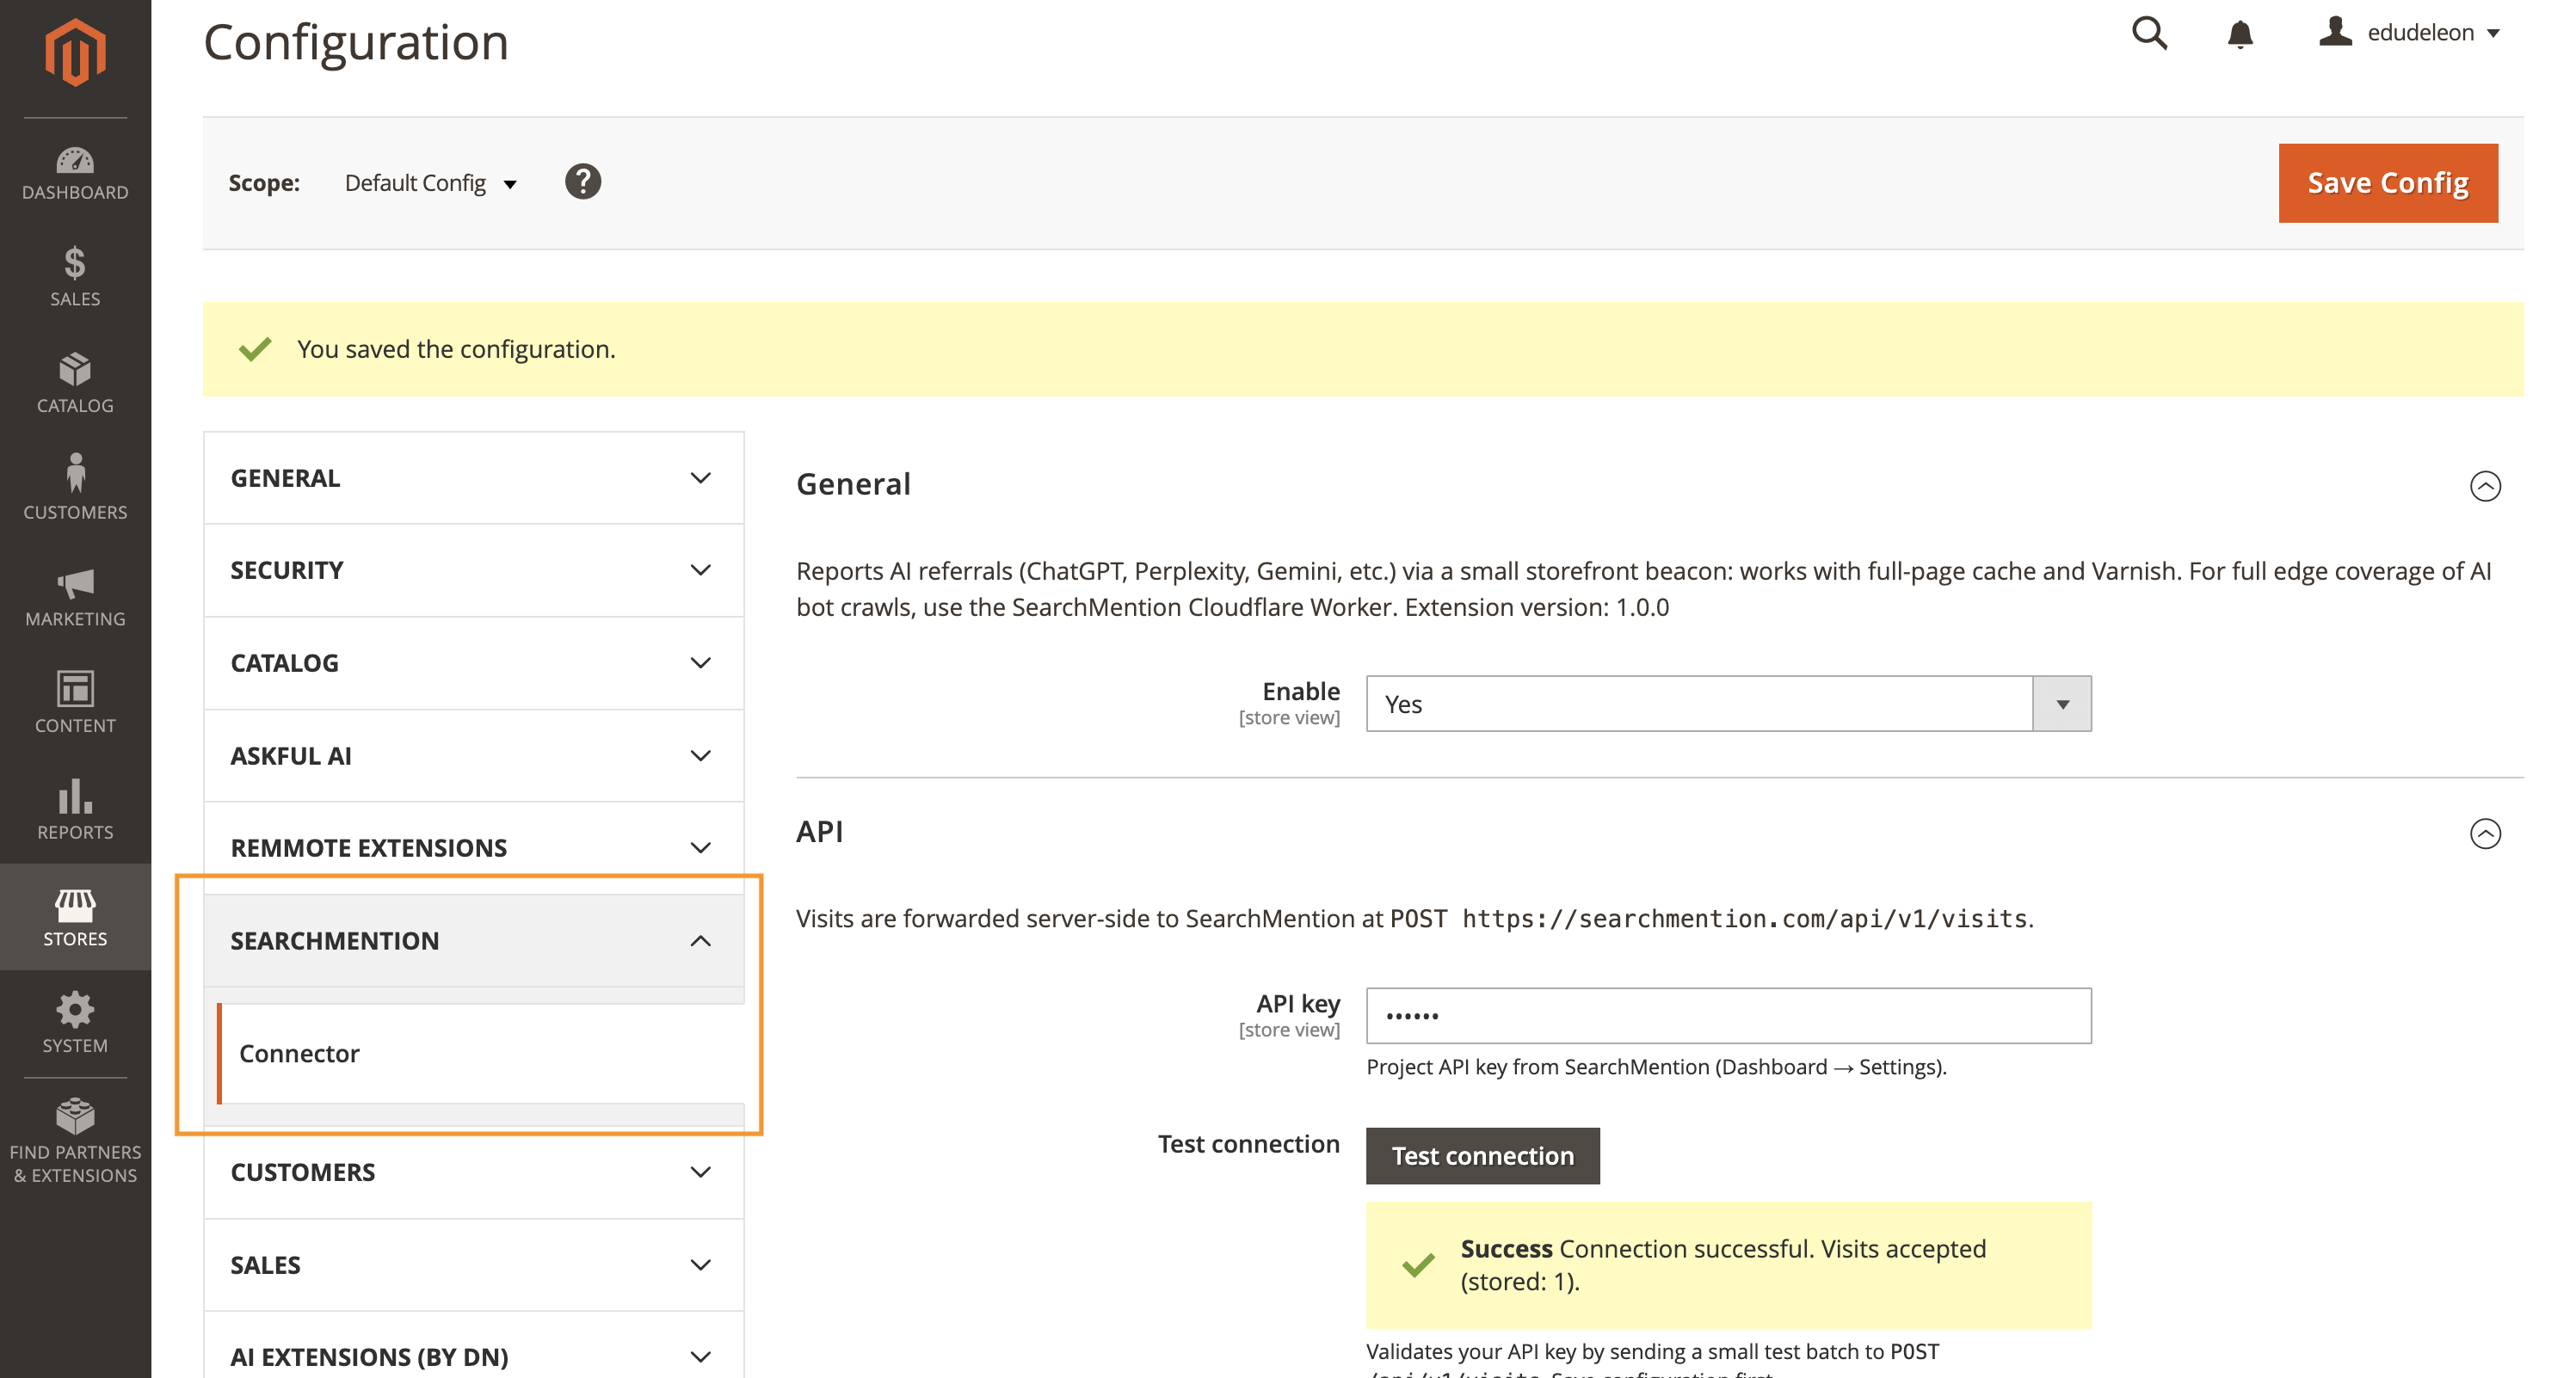Open the Marketing megaphone menu

(75, 596)
